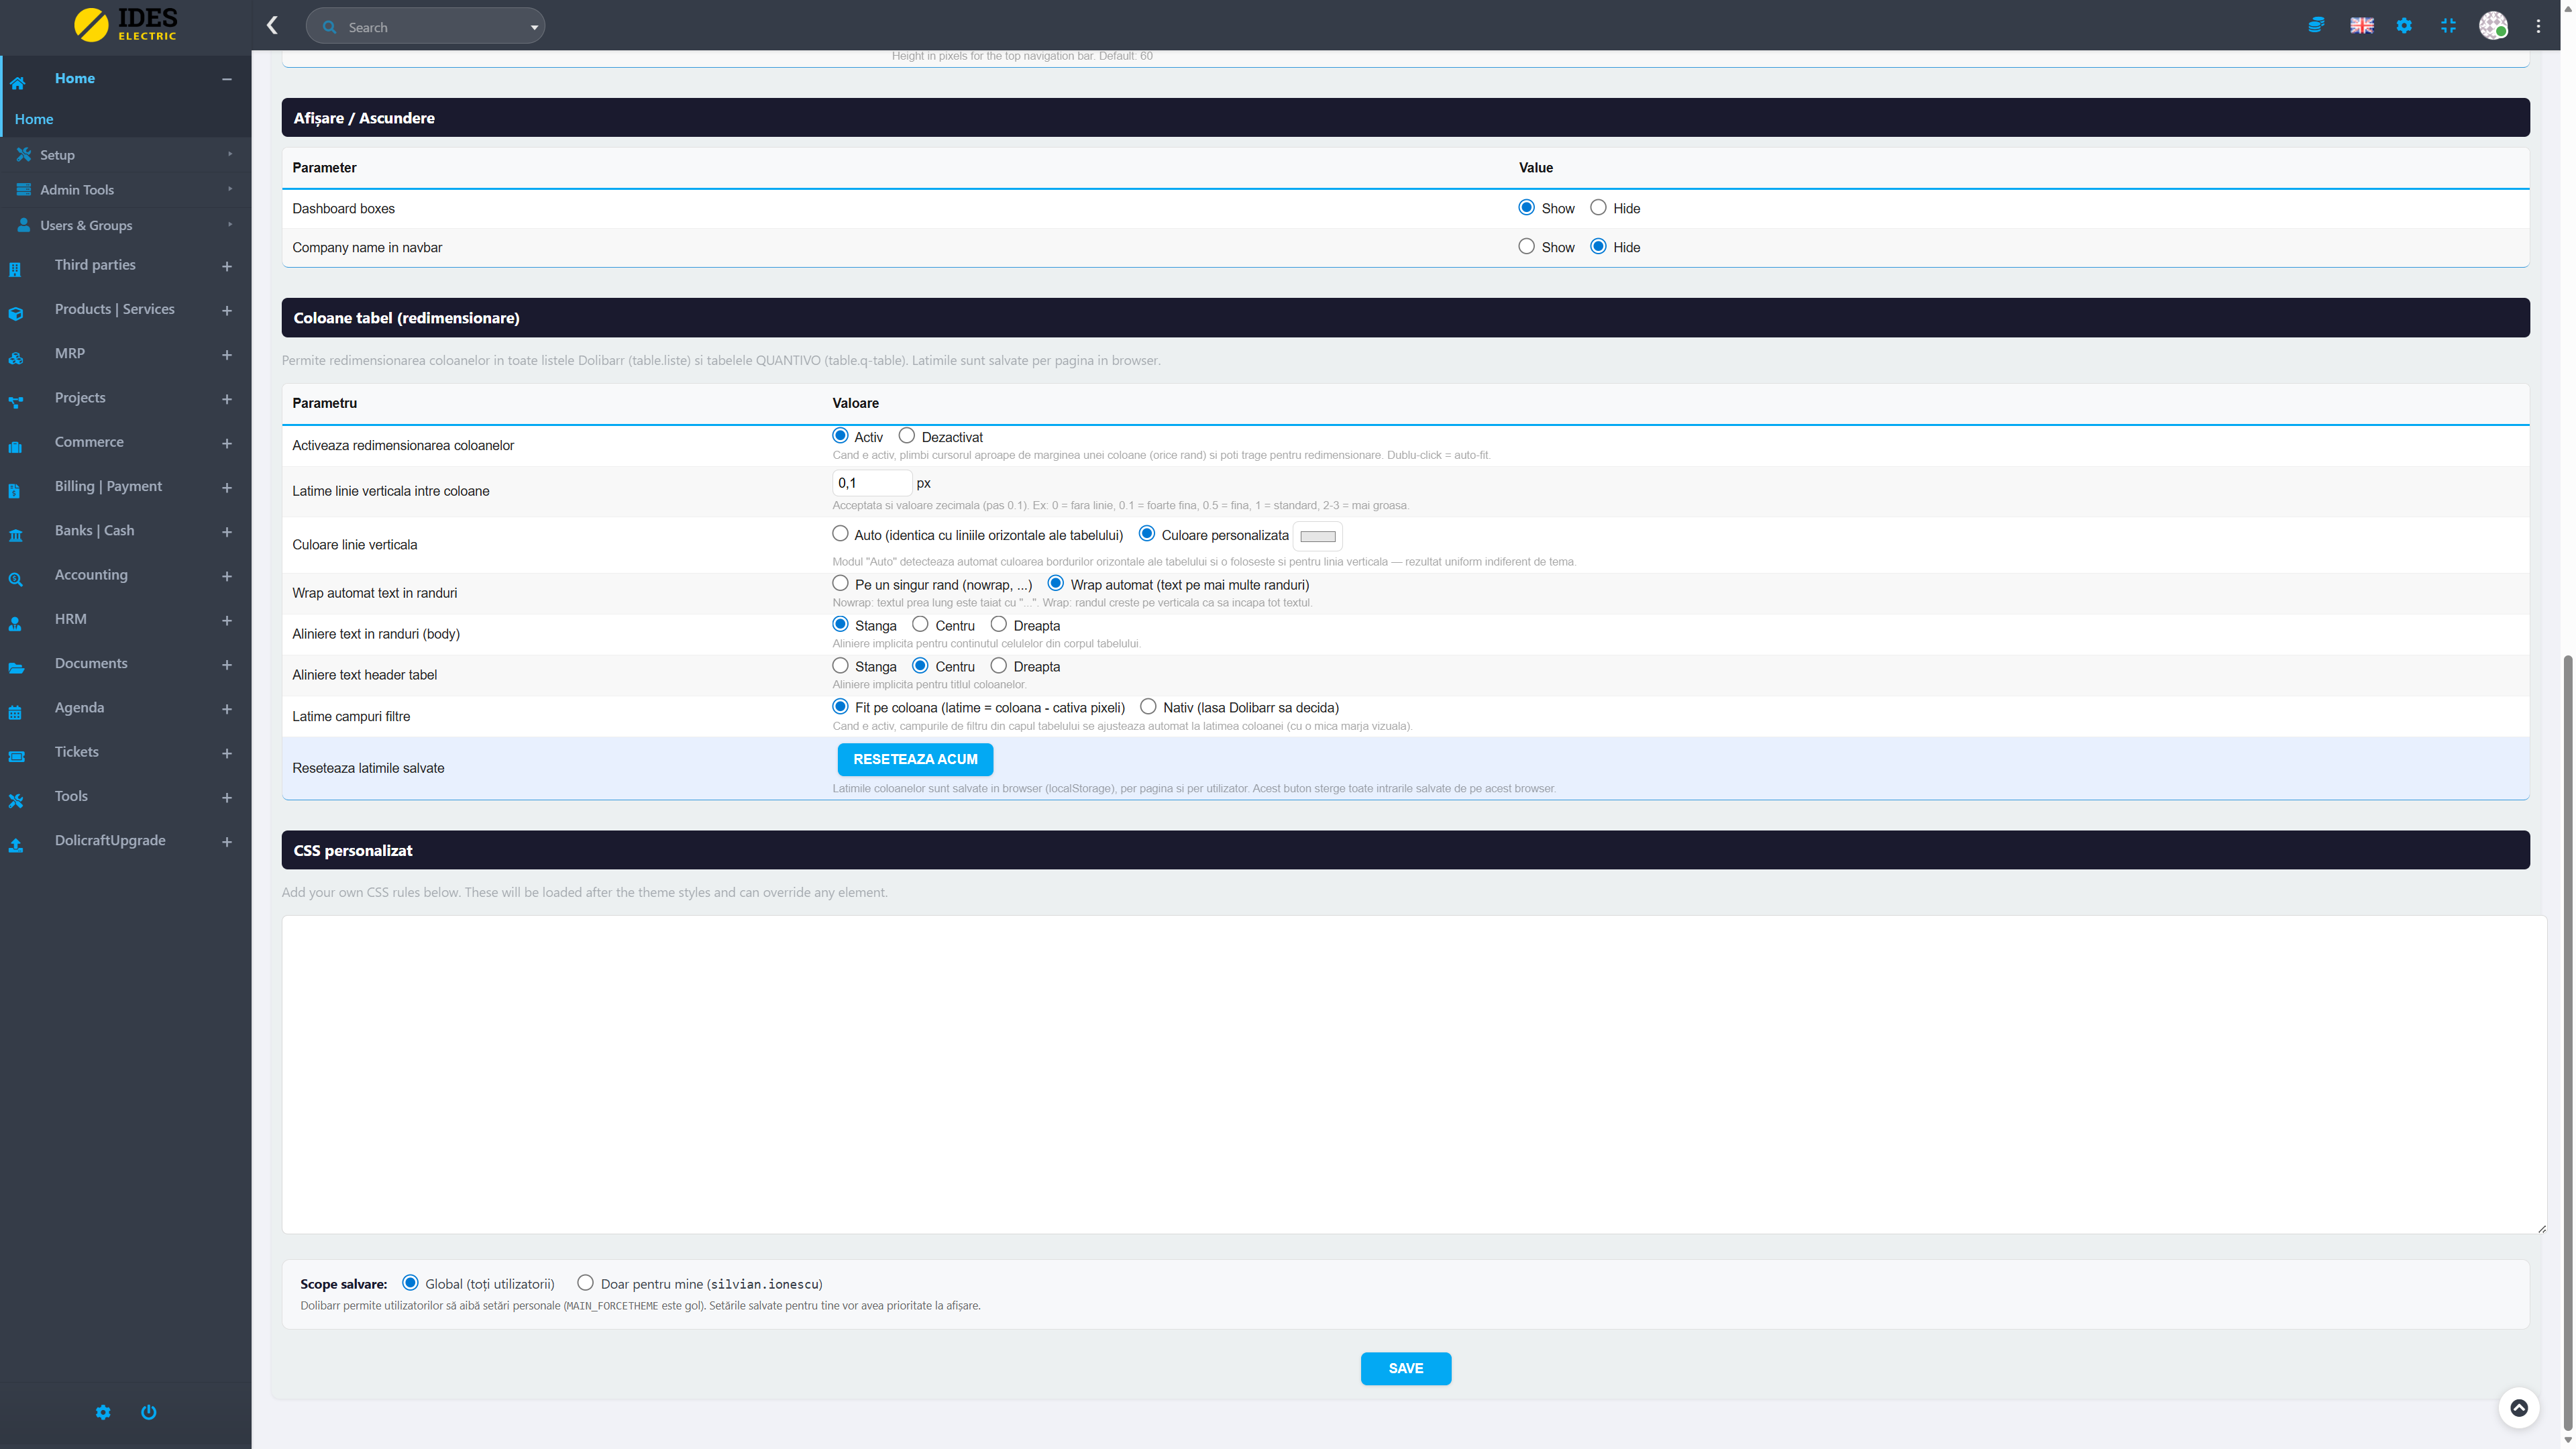Click the vertical line width px field
This screenshot has height=1449, width=2576.
coord(871,483)
